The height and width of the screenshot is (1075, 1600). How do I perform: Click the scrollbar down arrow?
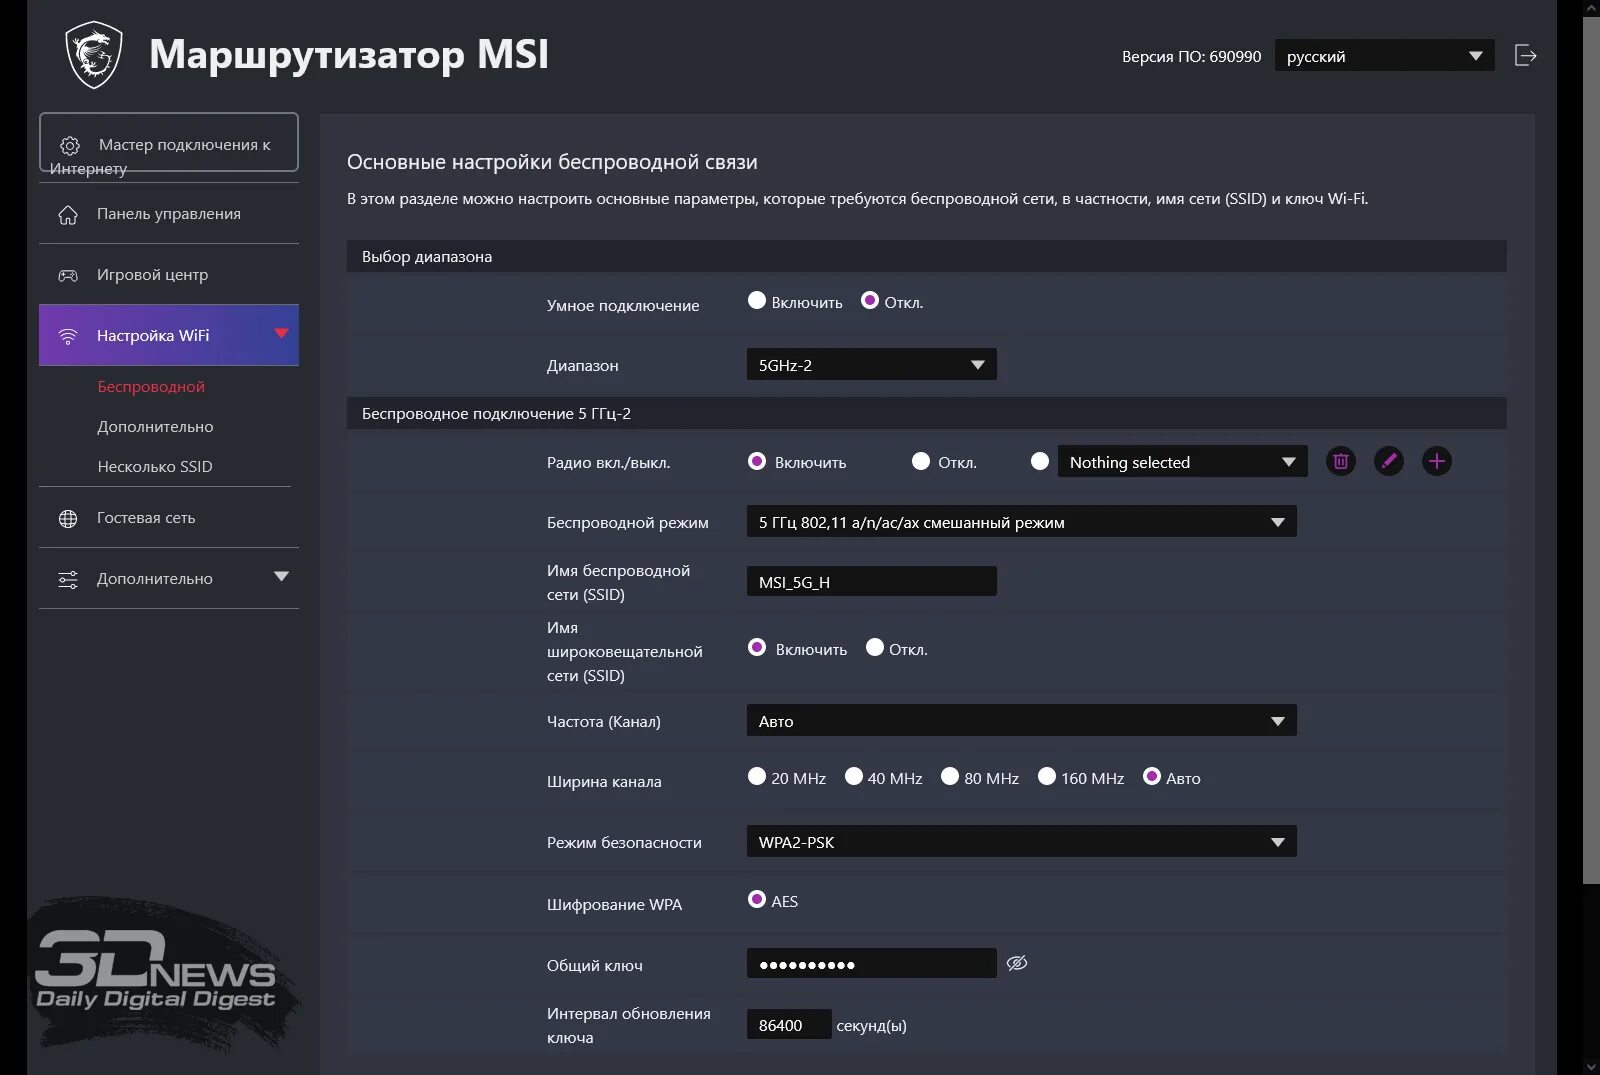coord(1591,1066)
